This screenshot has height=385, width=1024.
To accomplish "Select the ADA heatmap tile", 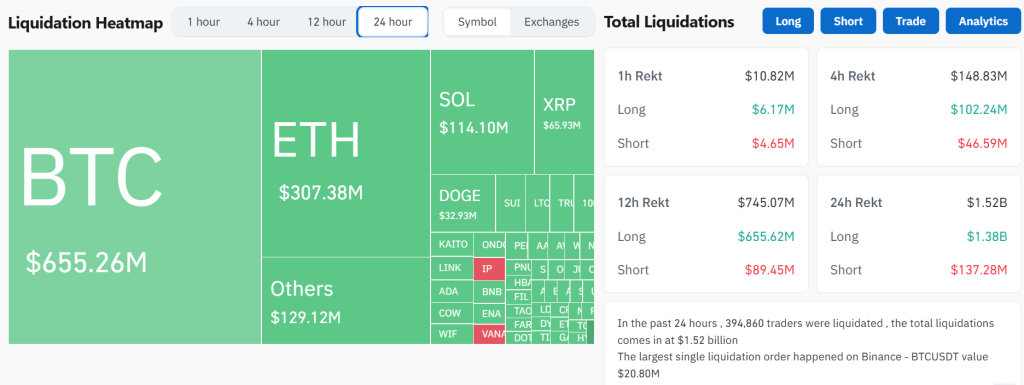I will [452, 291].
